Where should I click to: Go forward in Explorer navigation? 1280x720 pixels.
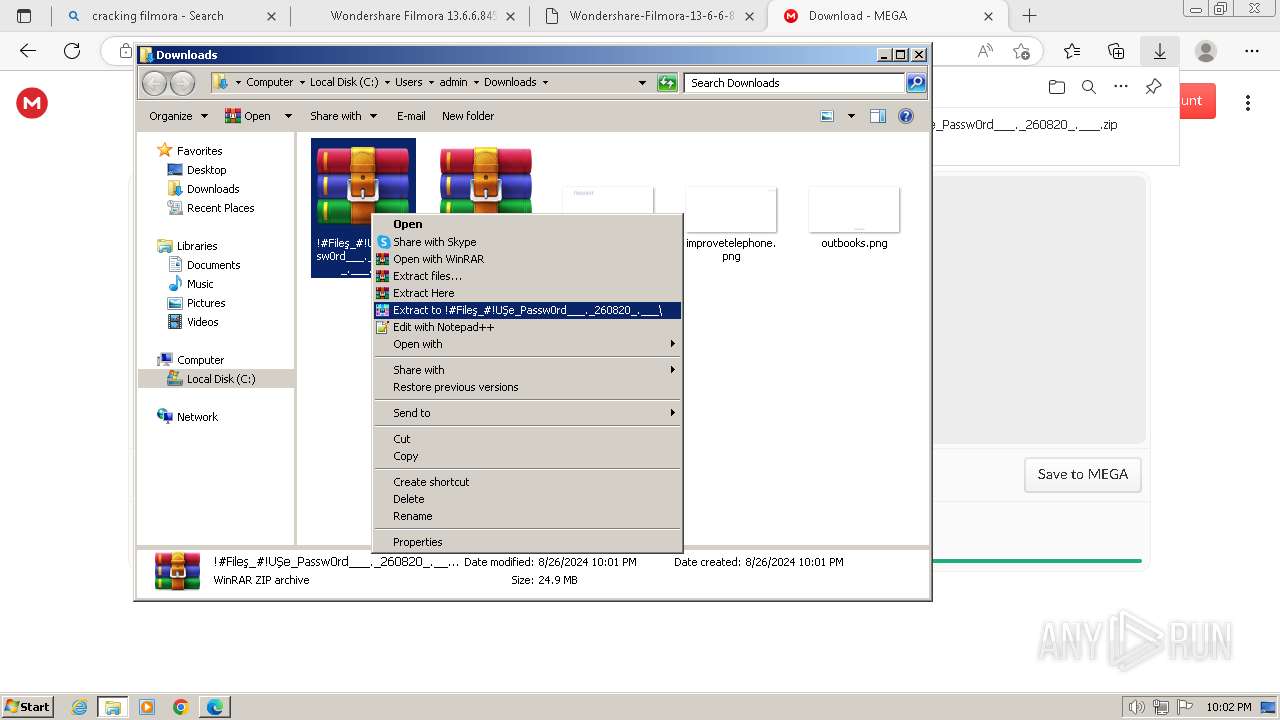click(182, 83)
